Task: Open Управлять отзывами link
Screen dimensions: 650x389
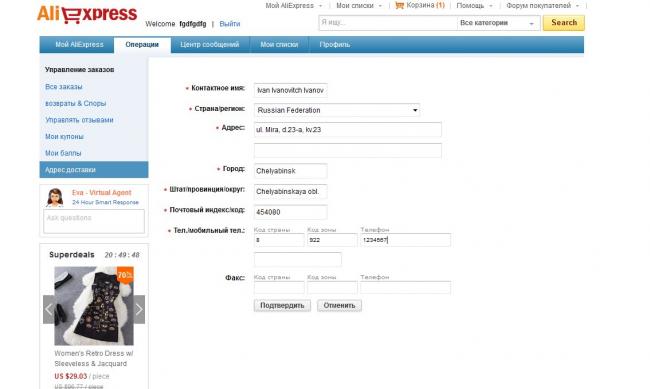Action: (x=79, y=120)
